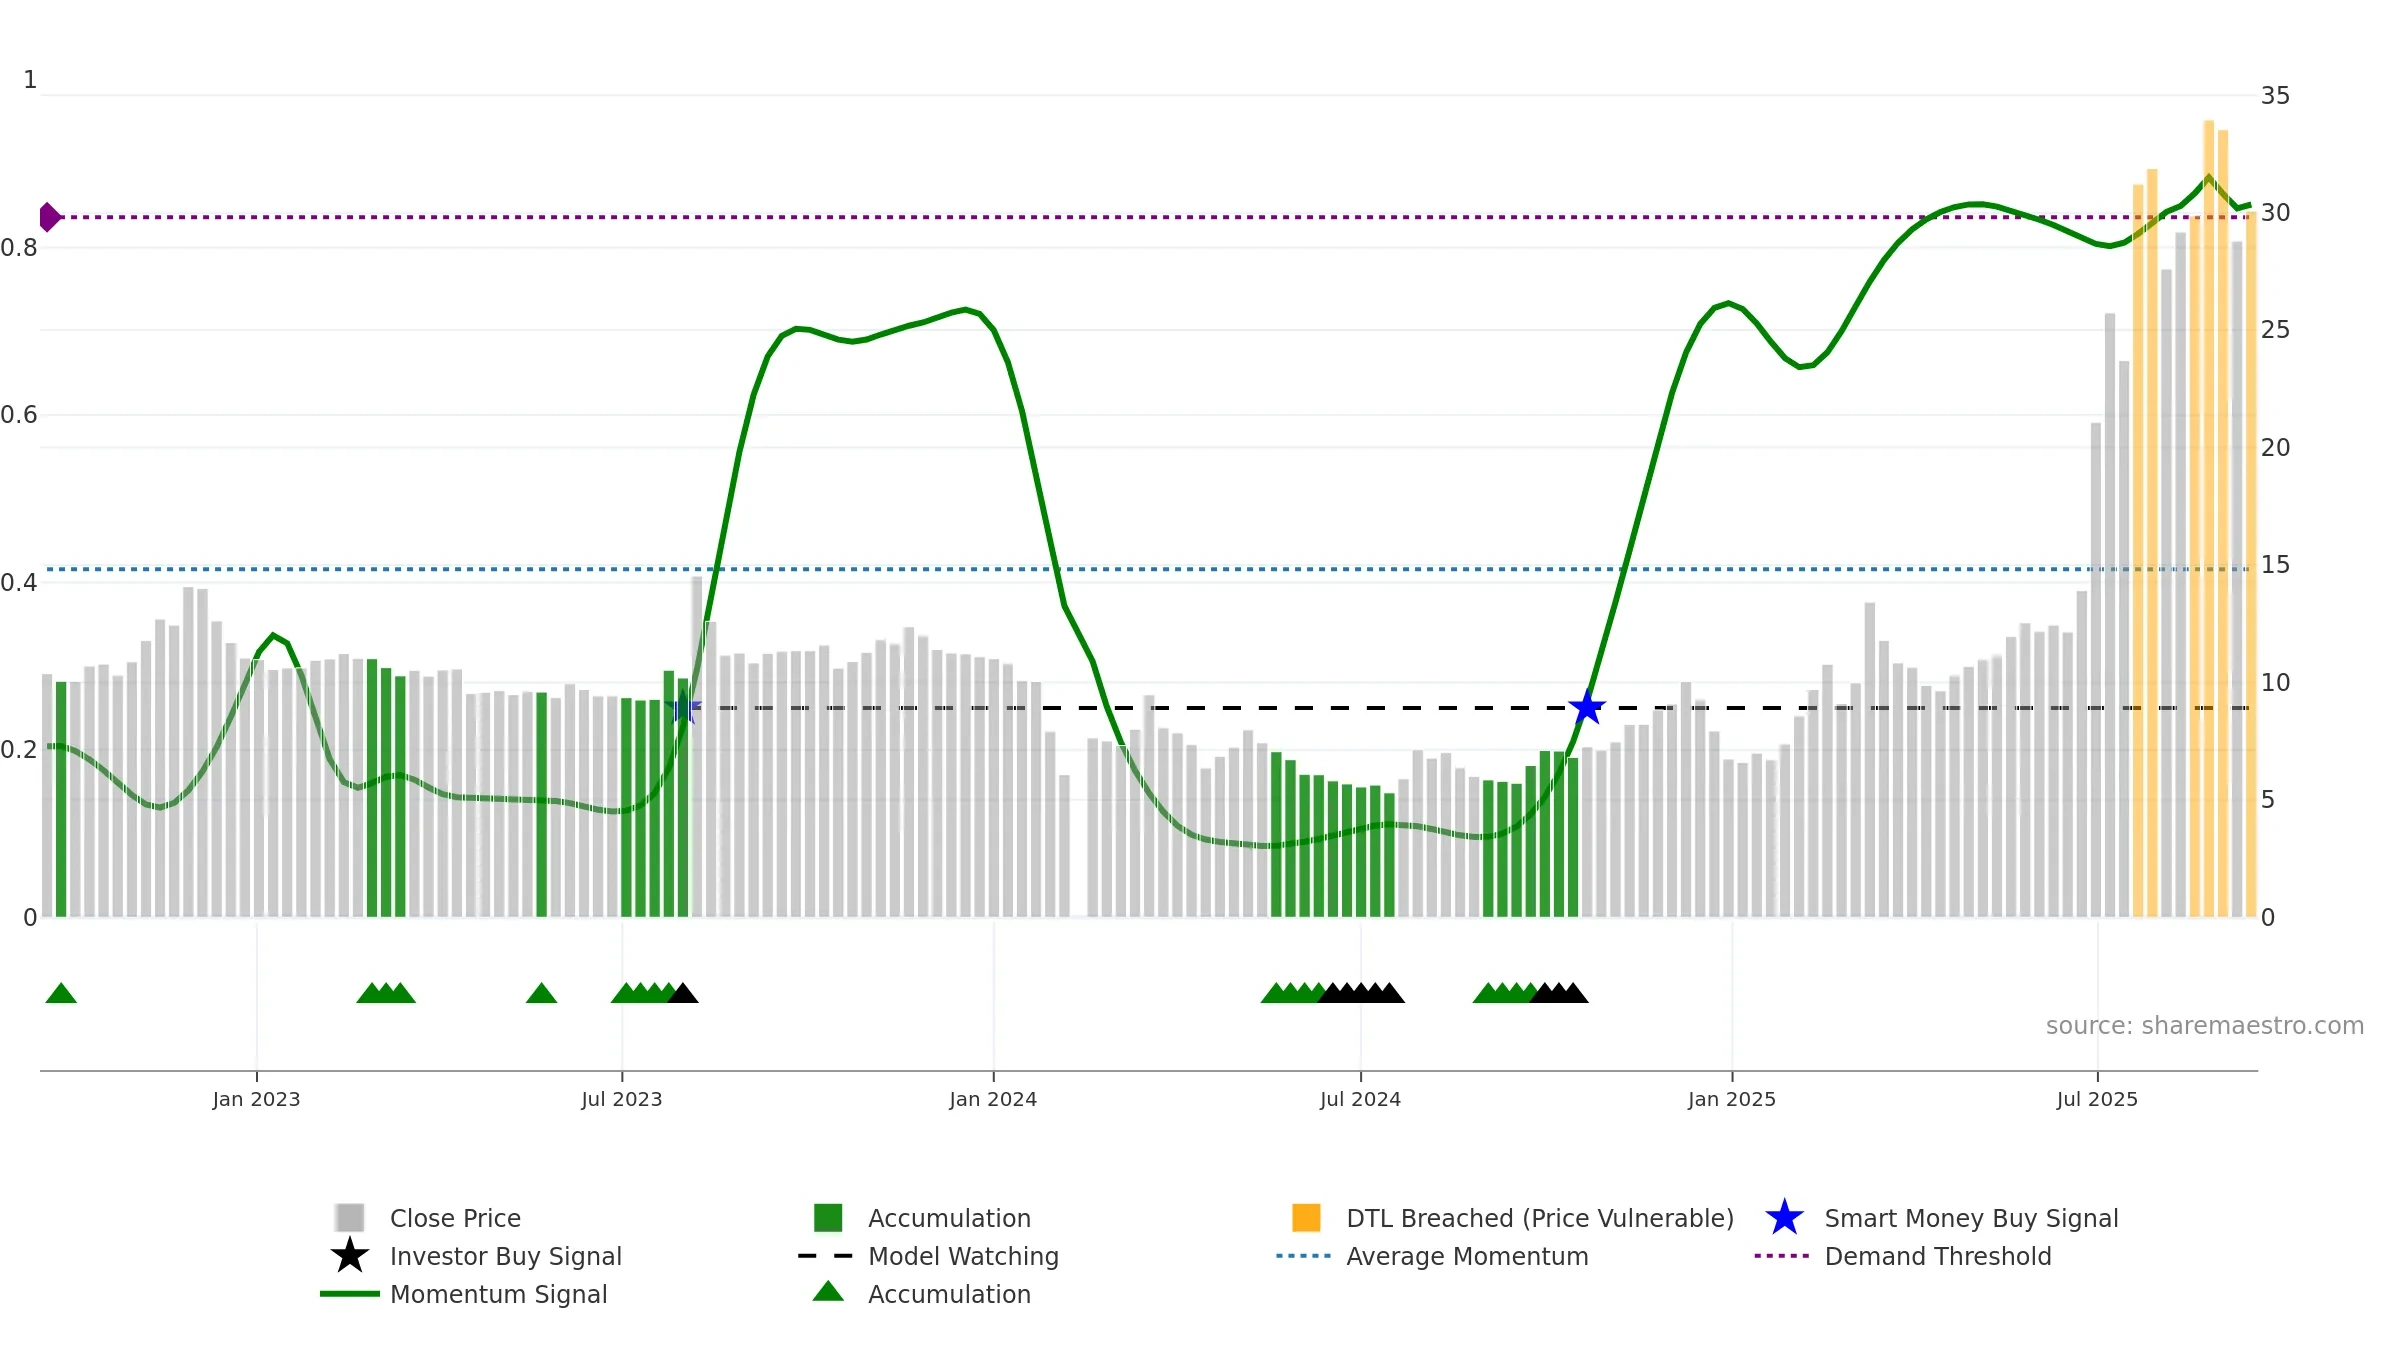Click the source: sharemaestro.com text
The width and height of the screenshot is (2400, 1350).
[x=2205, y=1026]
